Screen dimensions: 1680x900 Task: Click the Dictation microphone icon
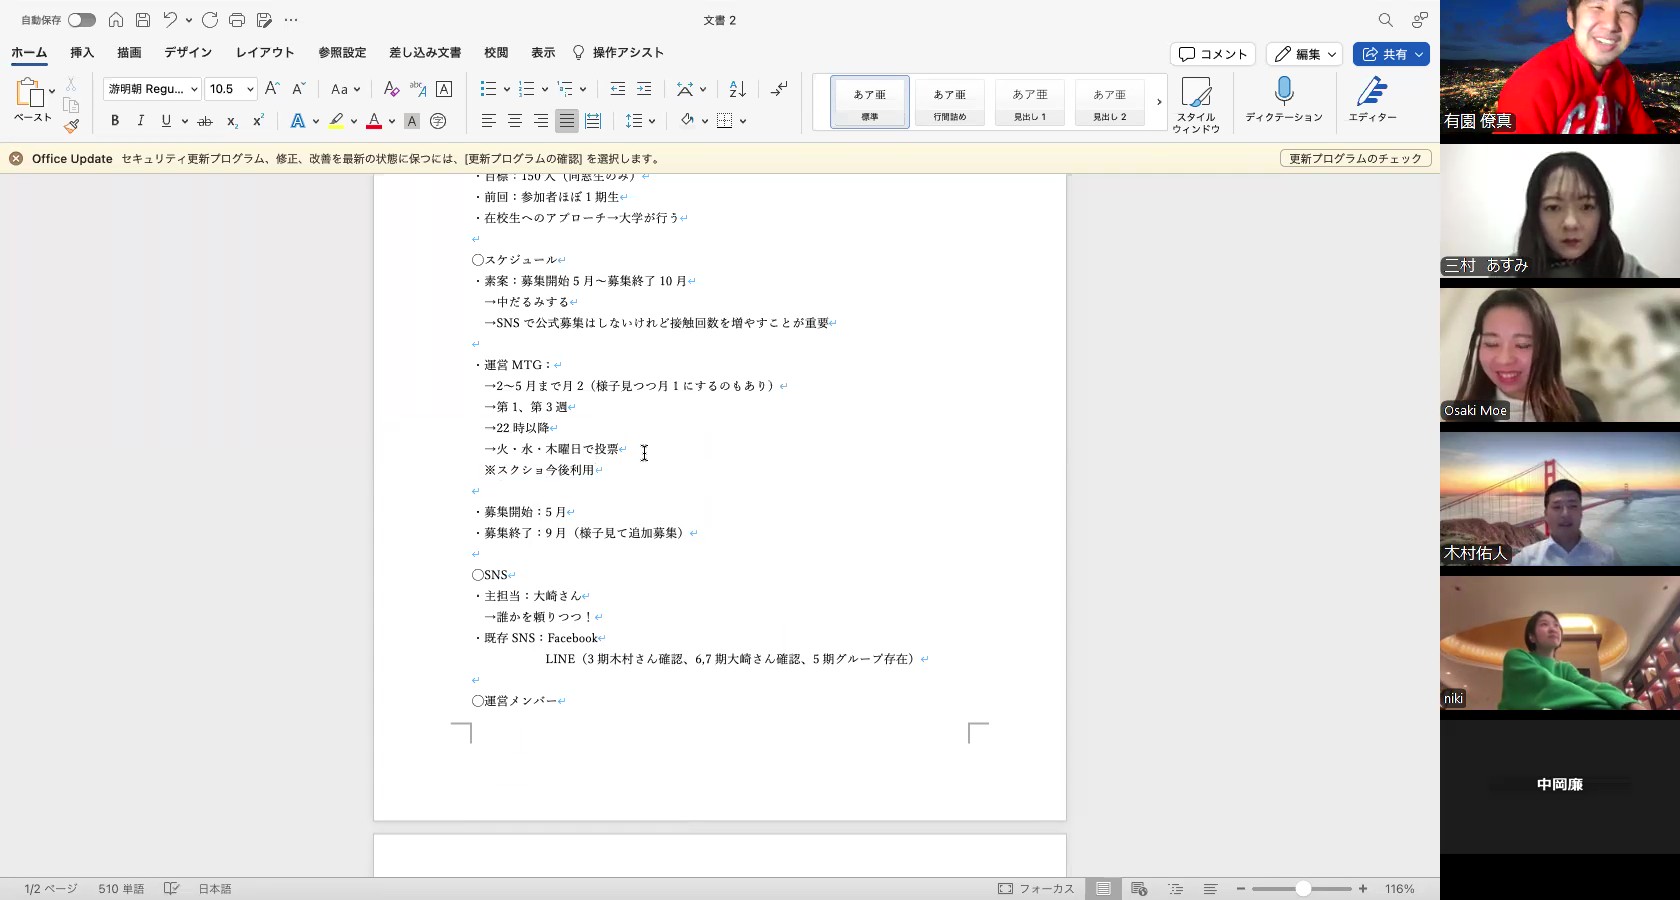pyautogui.click(x=1284, y=93)
